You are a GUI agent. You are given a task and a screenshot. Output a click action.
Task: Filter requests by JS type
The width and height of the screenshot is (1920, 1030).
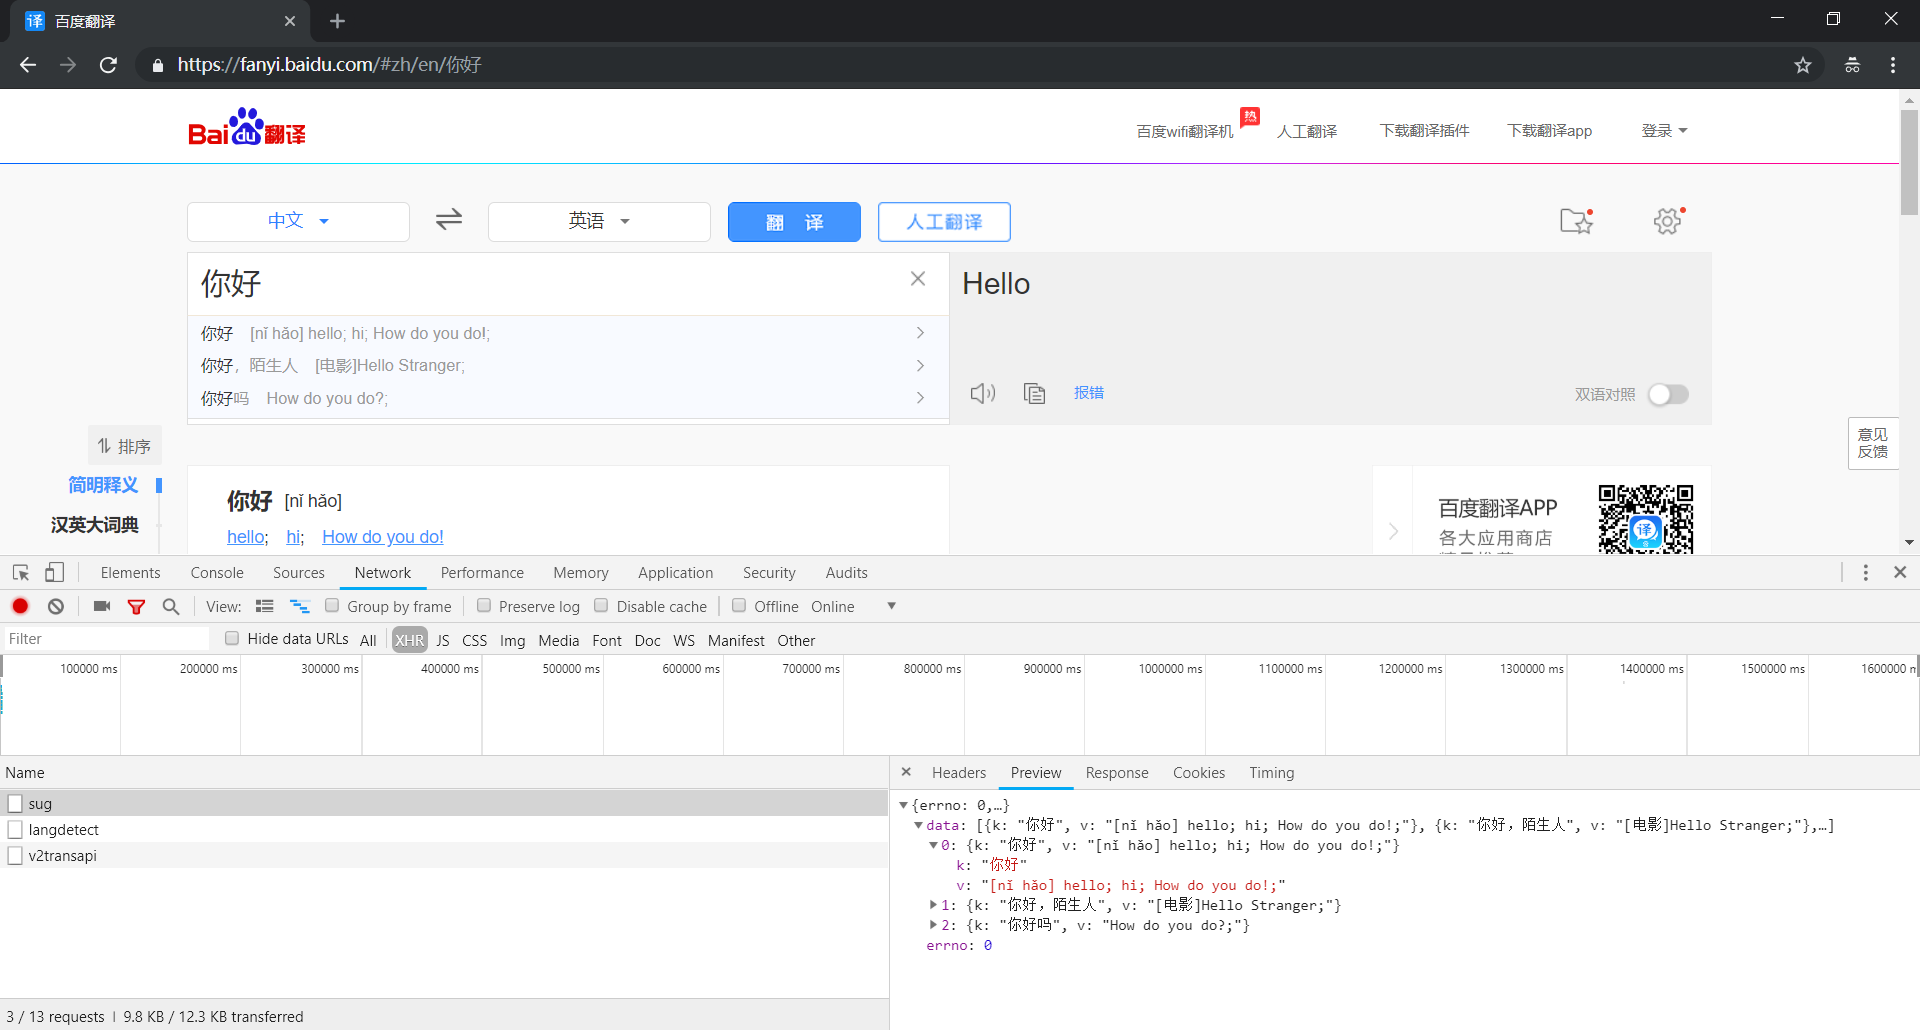point(443,640)
